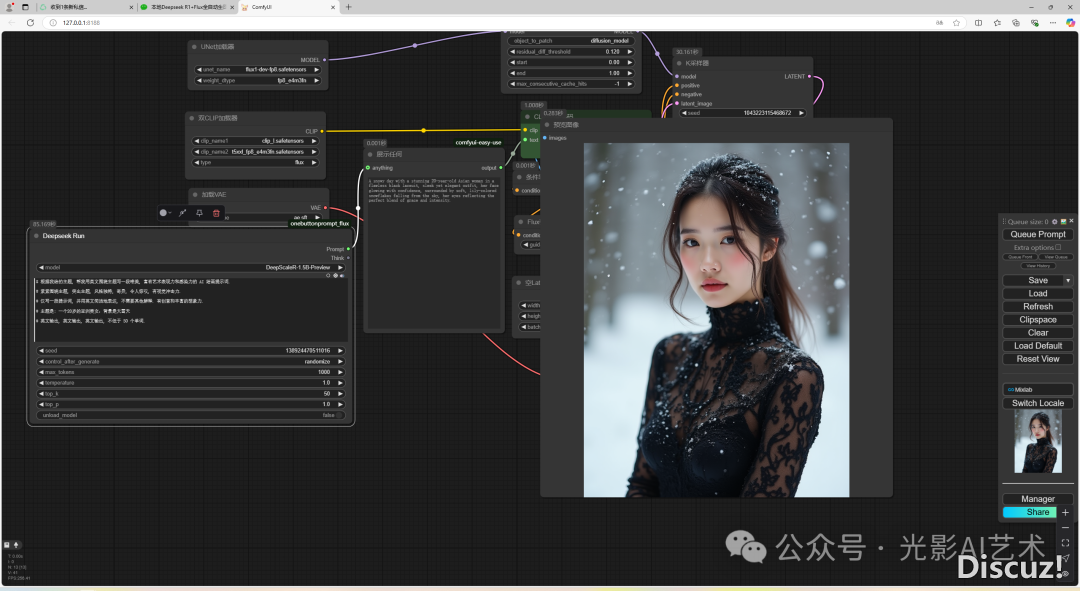Viewport: 1080px width, 591px height.
Task: Open browser collections icon
Action: tap(1015, 23)
